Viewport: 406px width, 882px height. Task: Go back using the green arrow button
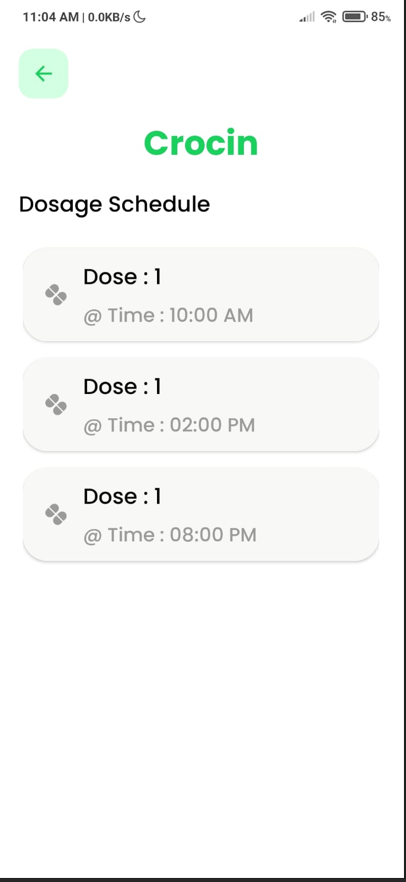pyautogui.click(x=43, y=74)
